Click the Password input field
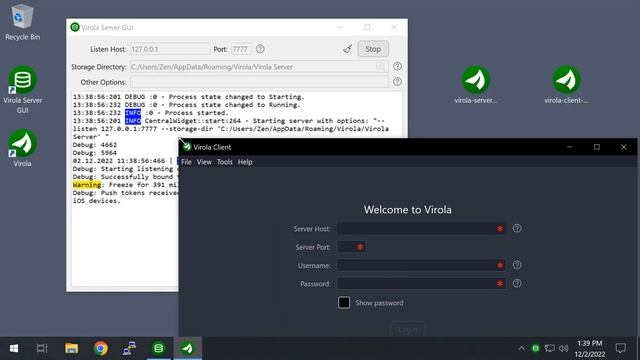 click(421, 284)
